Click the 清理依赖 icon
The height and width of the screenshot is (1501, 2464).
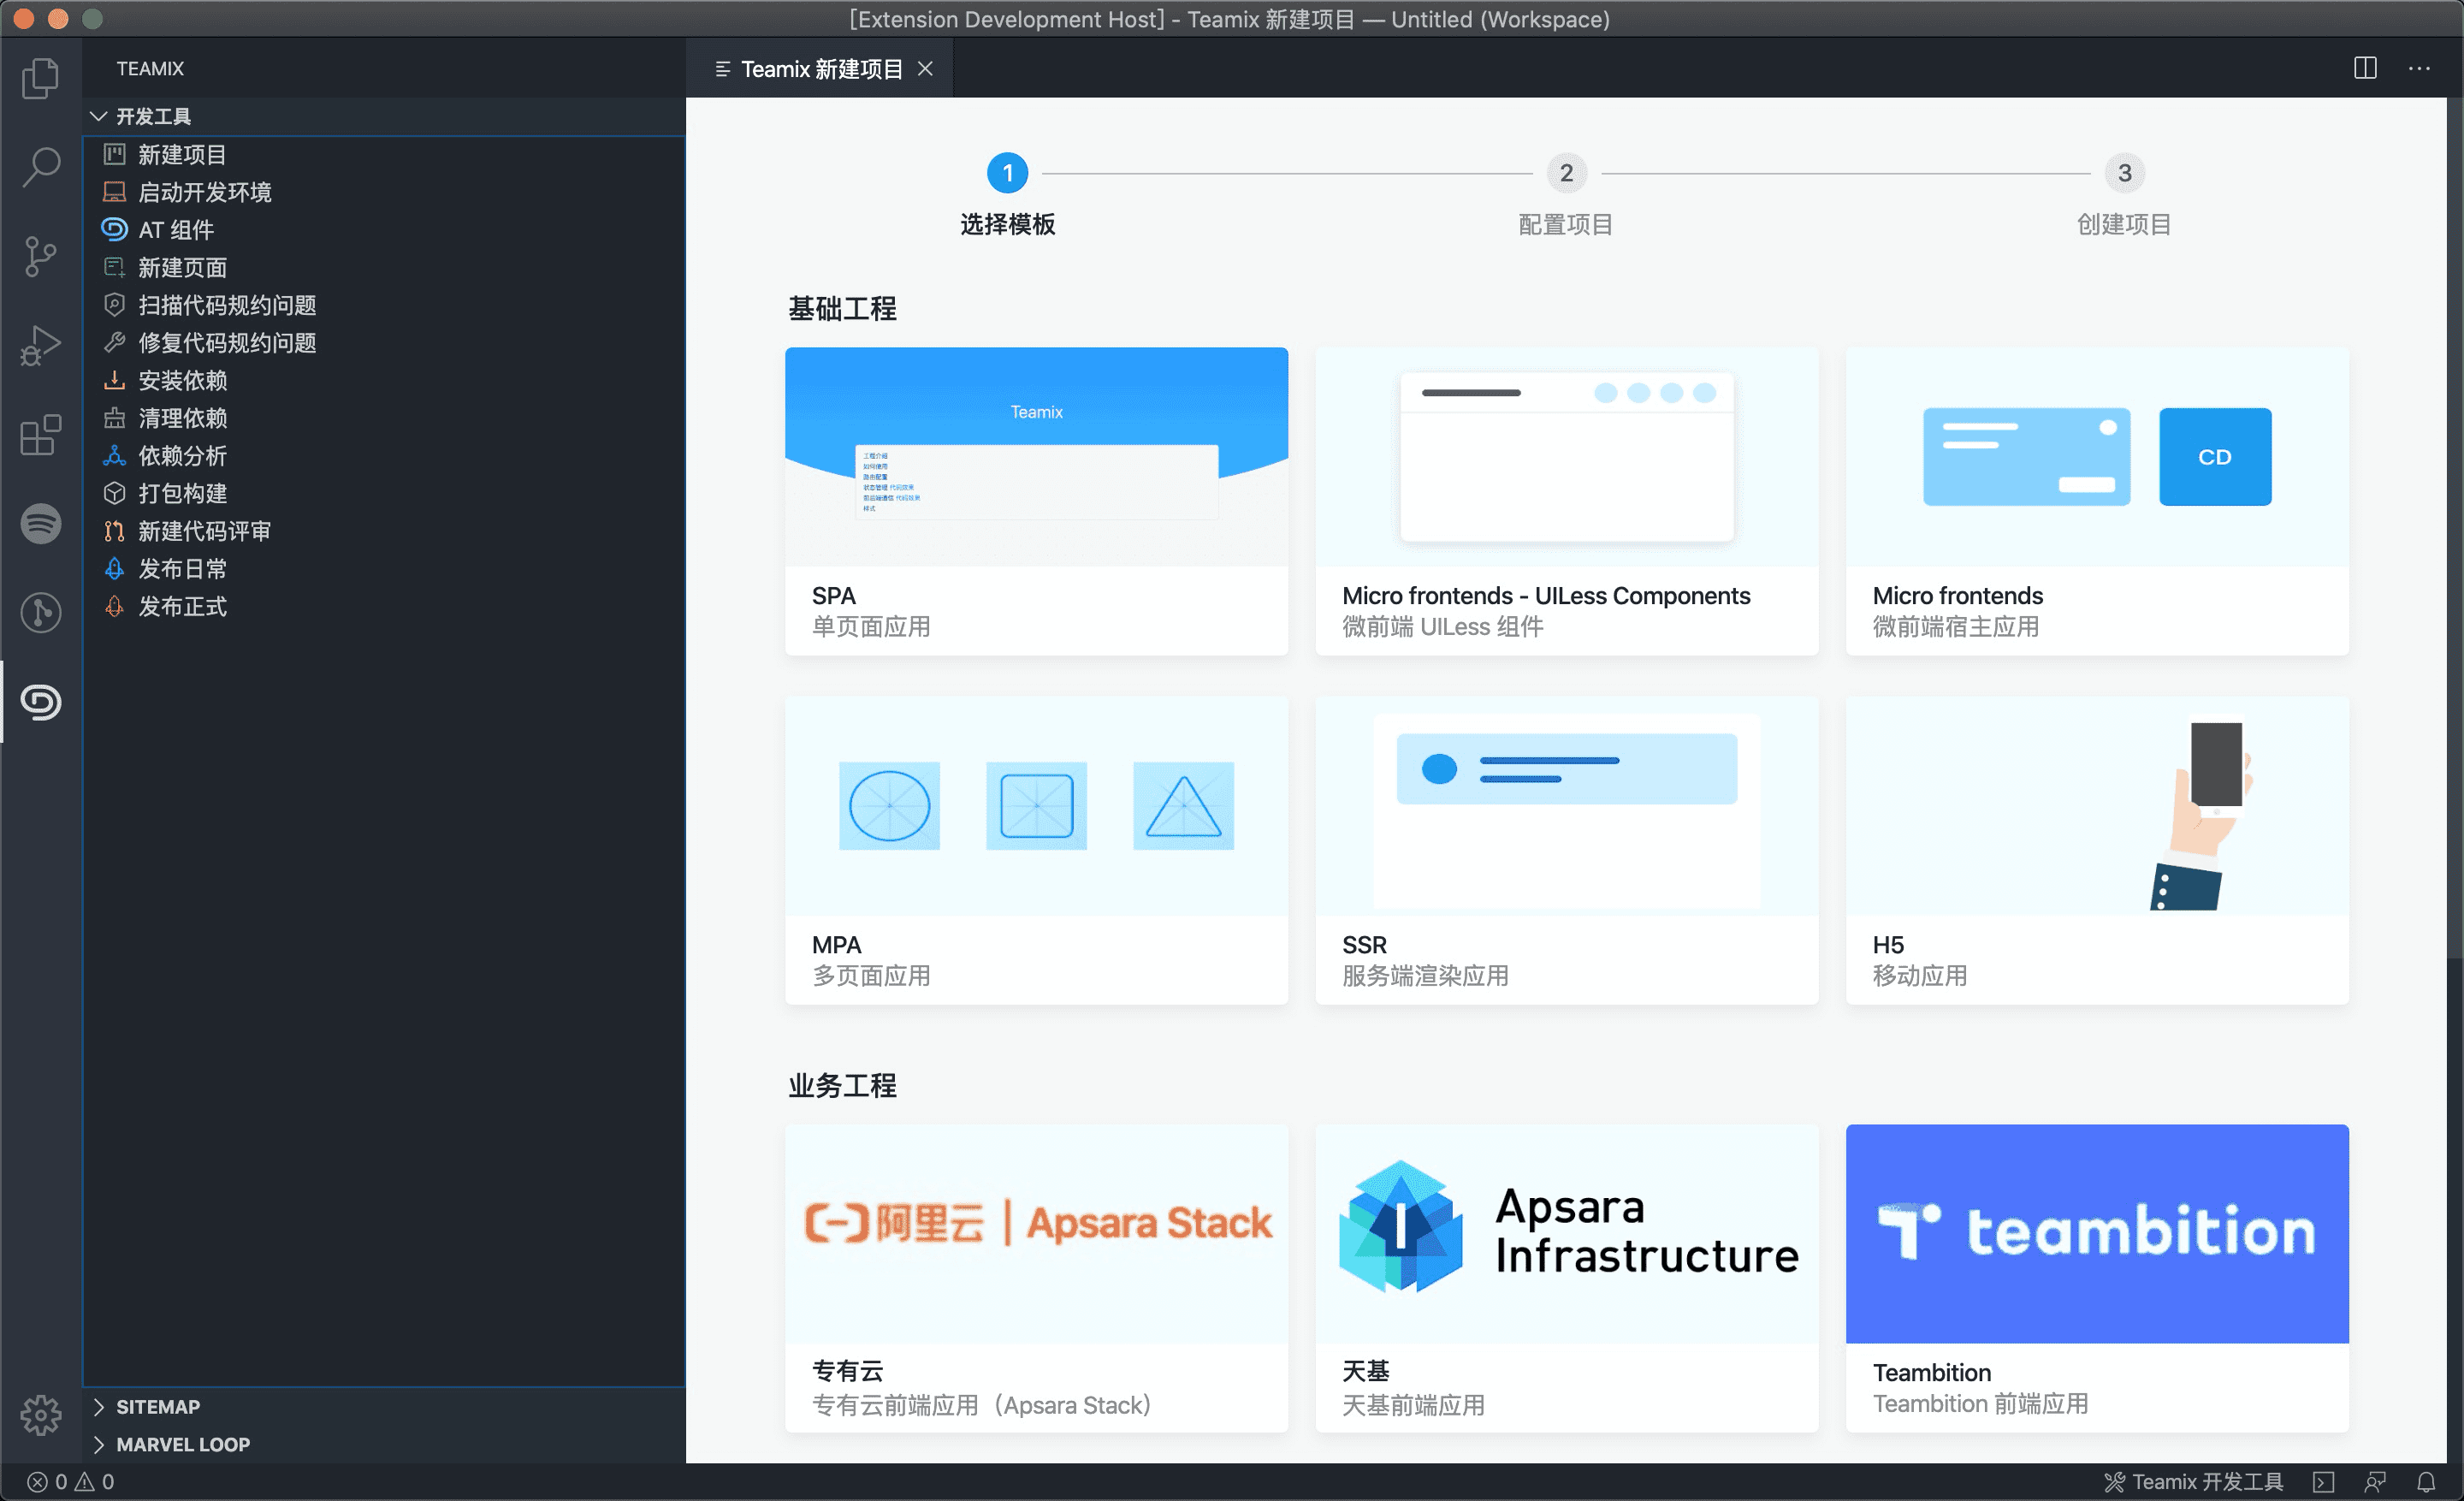[x=114, y=418]
